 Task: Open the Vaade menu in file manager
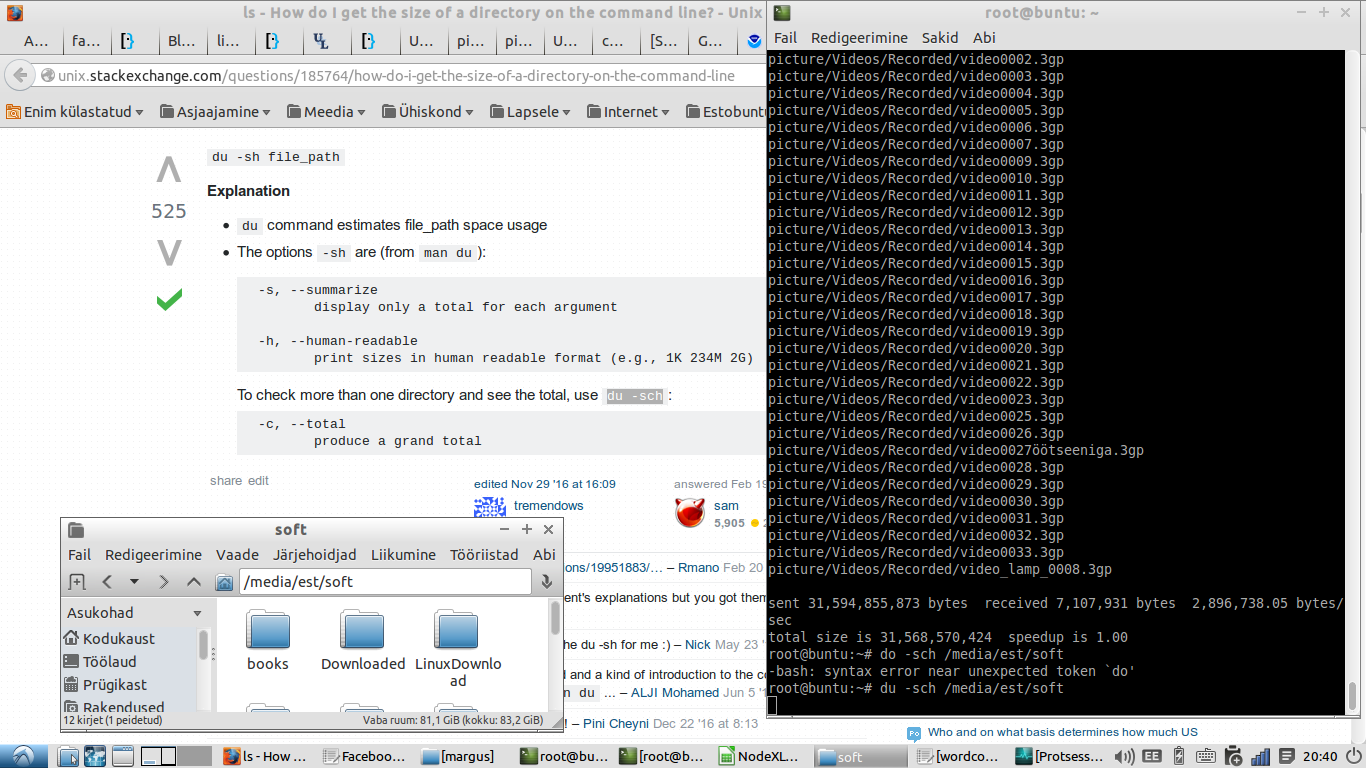coord(237,554)
